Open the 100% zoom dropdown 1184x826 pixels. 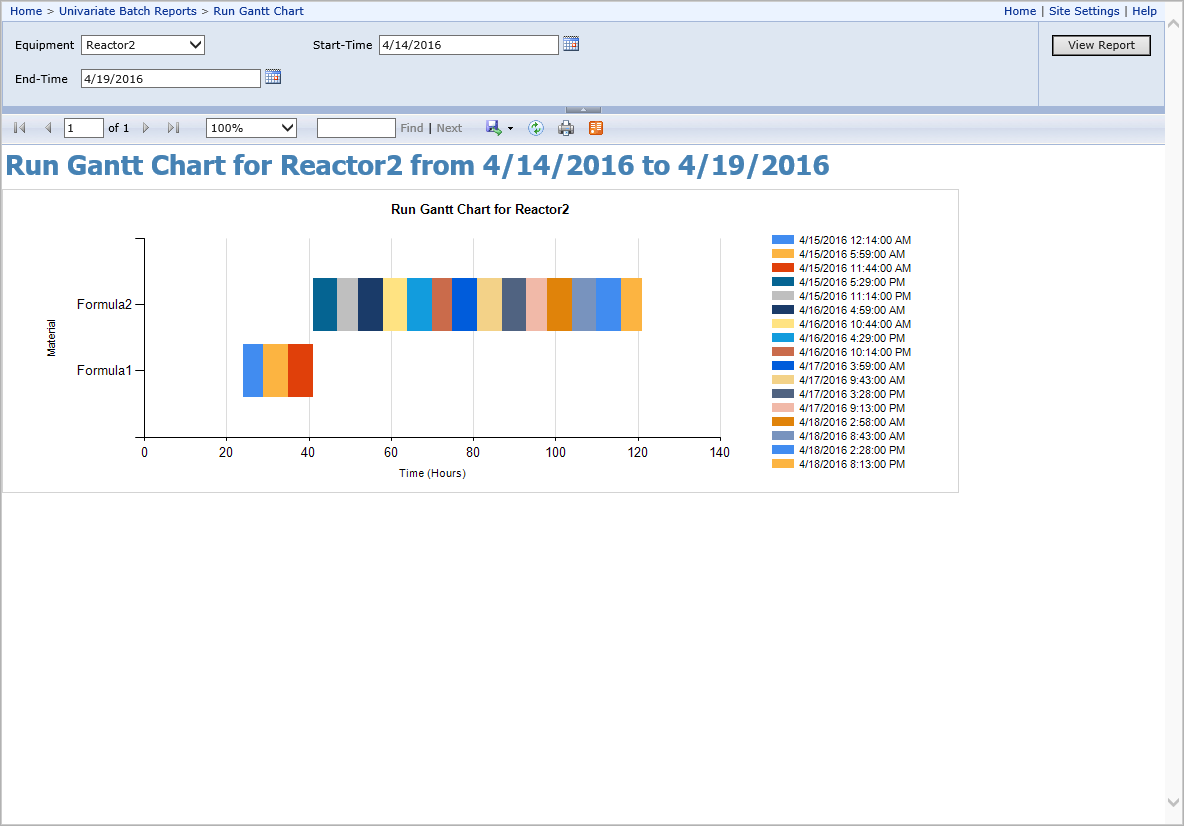click(251, 128)
